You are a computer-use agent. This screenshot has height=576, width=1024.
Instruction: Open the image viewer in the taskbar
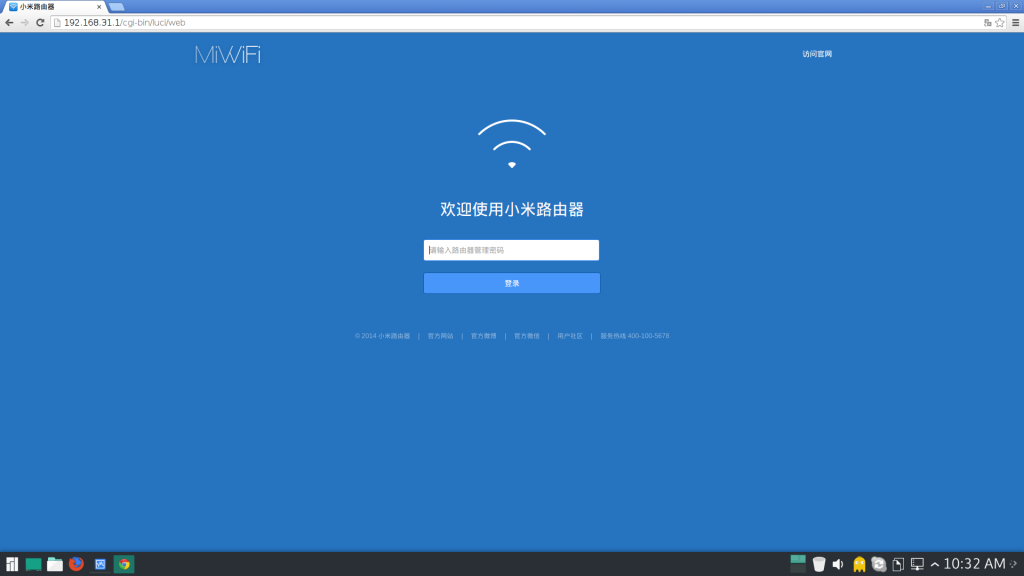tap(100, 565)
